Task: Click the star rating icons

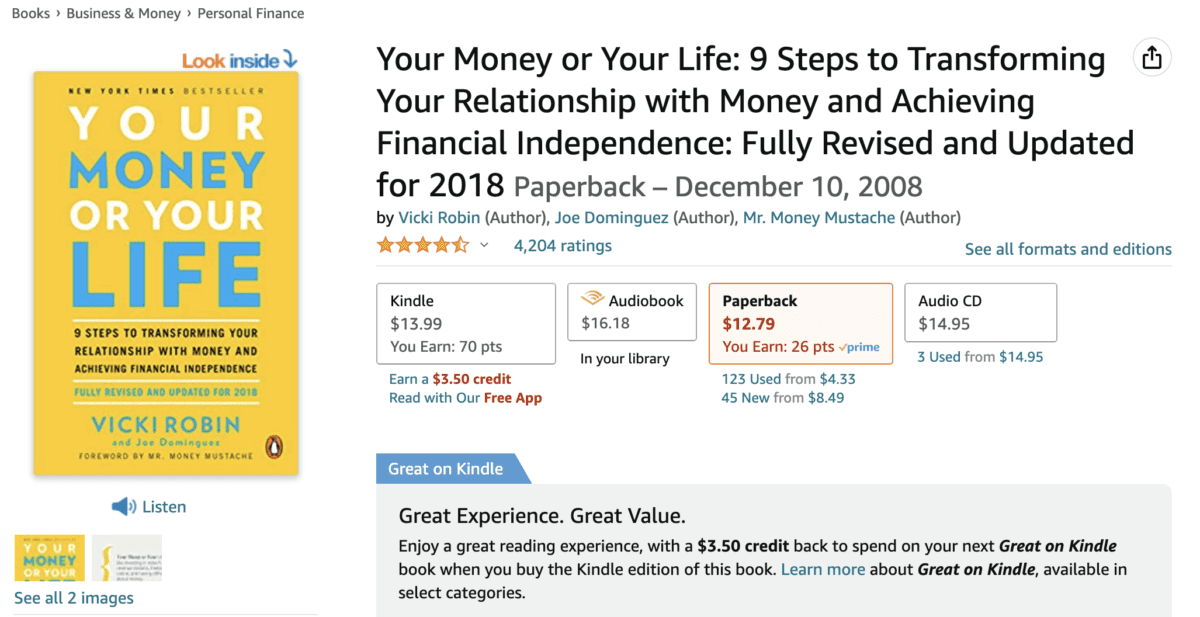Action: click(422, 246)
